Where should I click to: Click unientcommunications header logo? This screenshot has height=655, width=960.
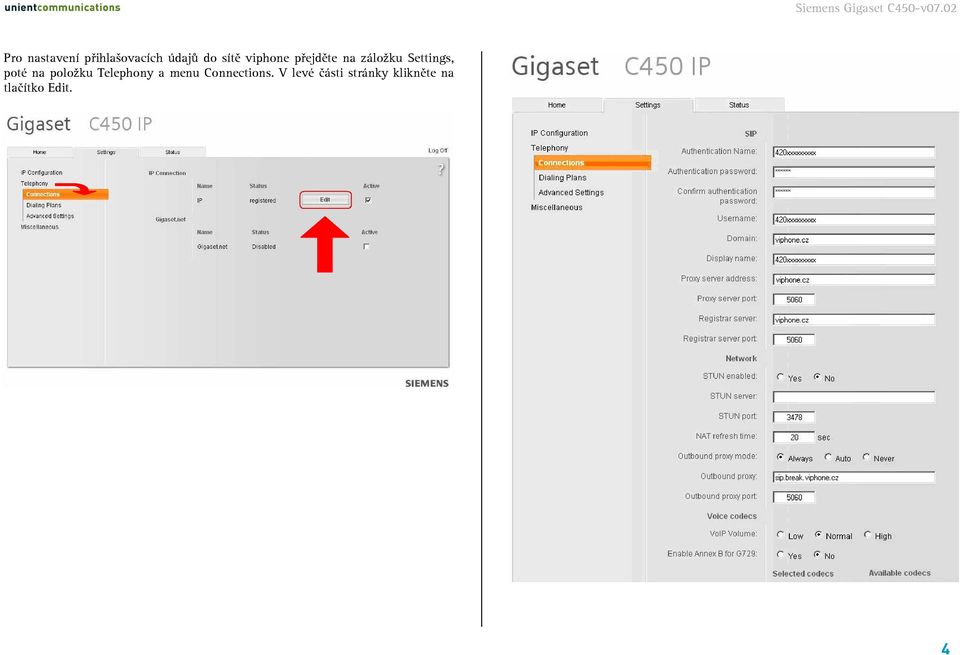[62, 8]
